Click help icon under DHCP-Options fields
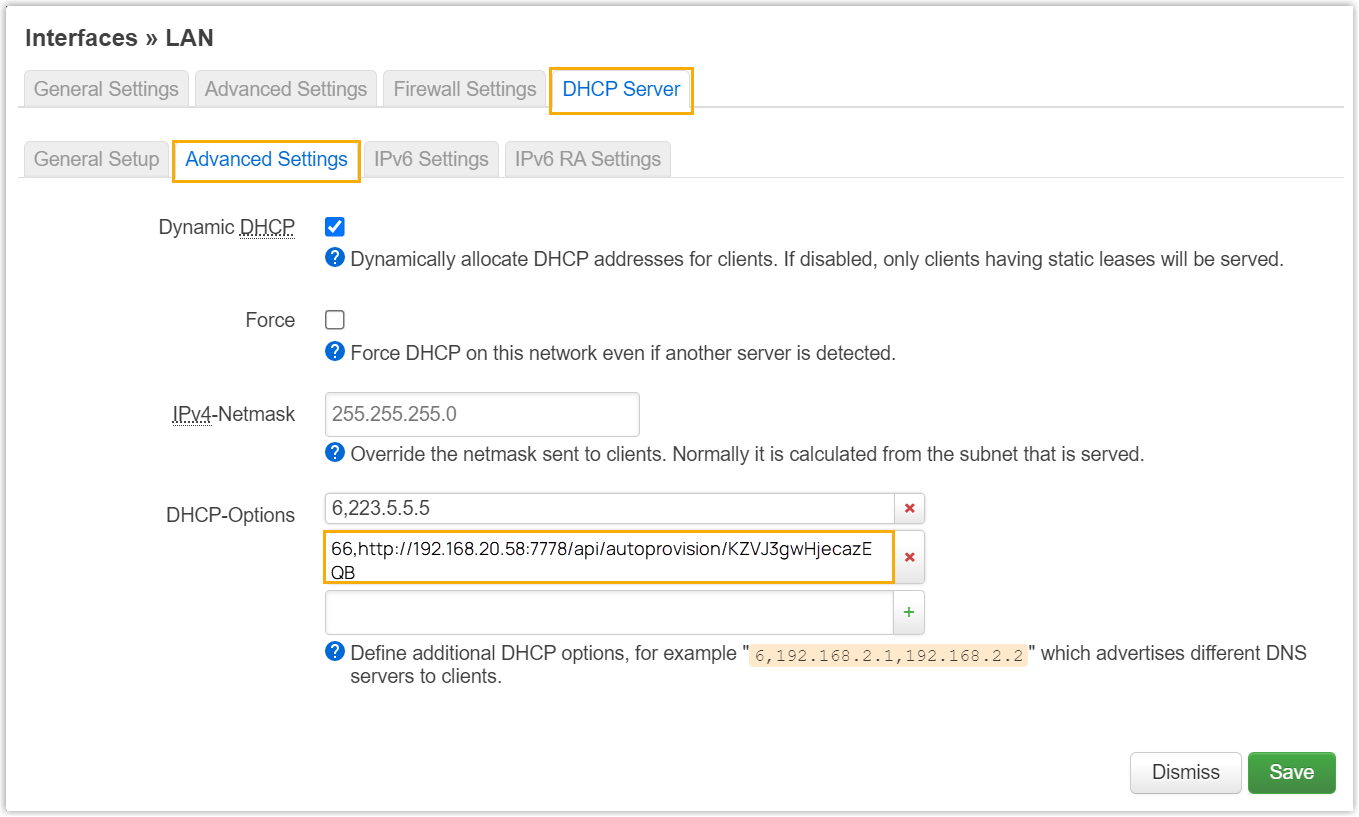This screenshot has height=817, width=1359. 336,652
